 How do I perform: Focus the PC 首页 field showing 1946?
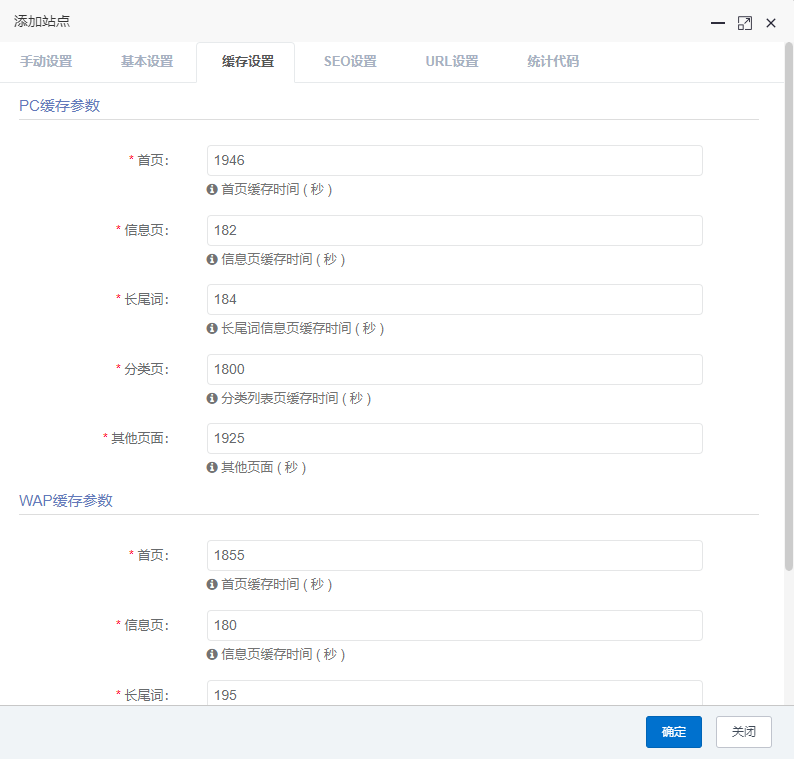click(454, 160)
